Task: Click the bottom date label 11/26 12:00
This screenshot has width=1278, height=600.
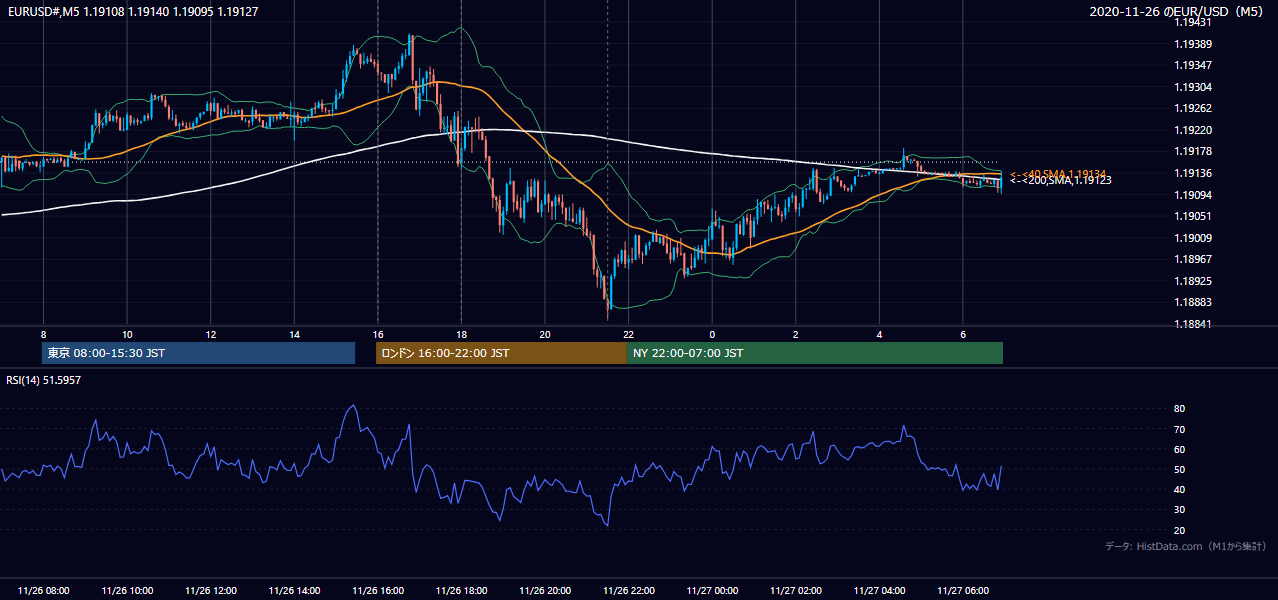Action: pyautogui.click(x=210, y=591)
